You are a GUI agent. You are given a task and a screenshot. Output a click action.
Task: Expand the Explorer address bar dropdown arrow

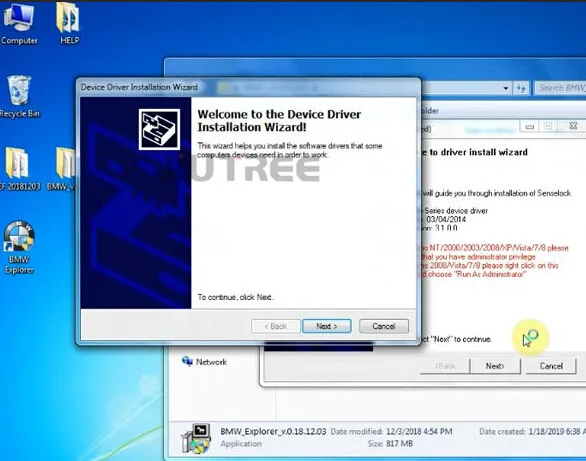click(506, 89)
